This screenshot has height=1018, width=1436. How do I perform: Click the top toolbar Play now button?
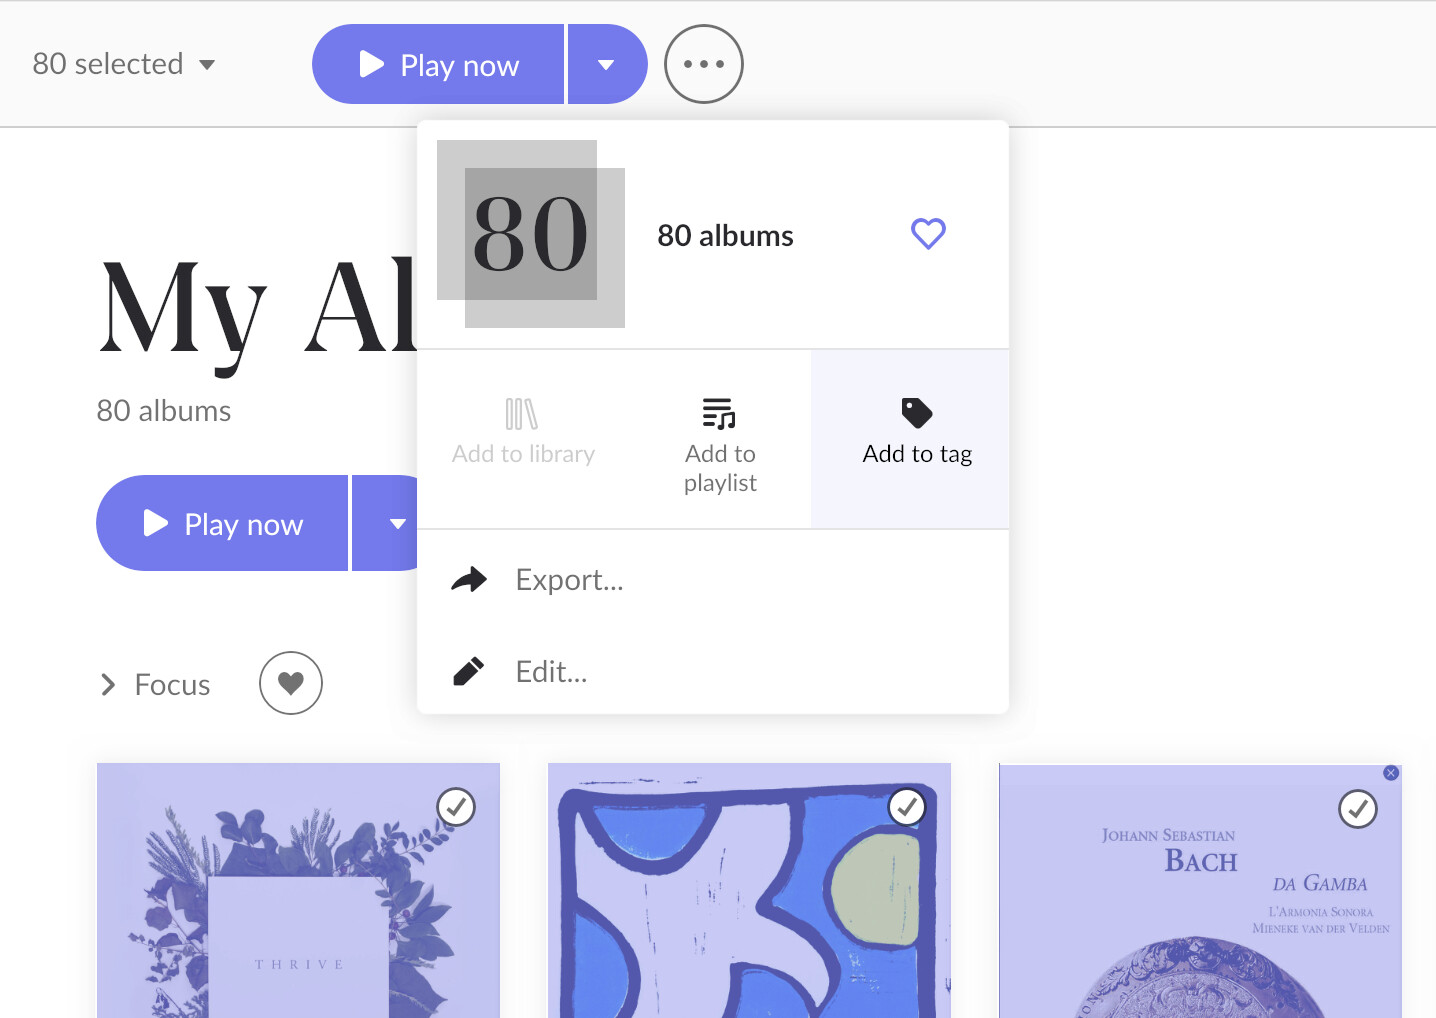tap(438, 64)
